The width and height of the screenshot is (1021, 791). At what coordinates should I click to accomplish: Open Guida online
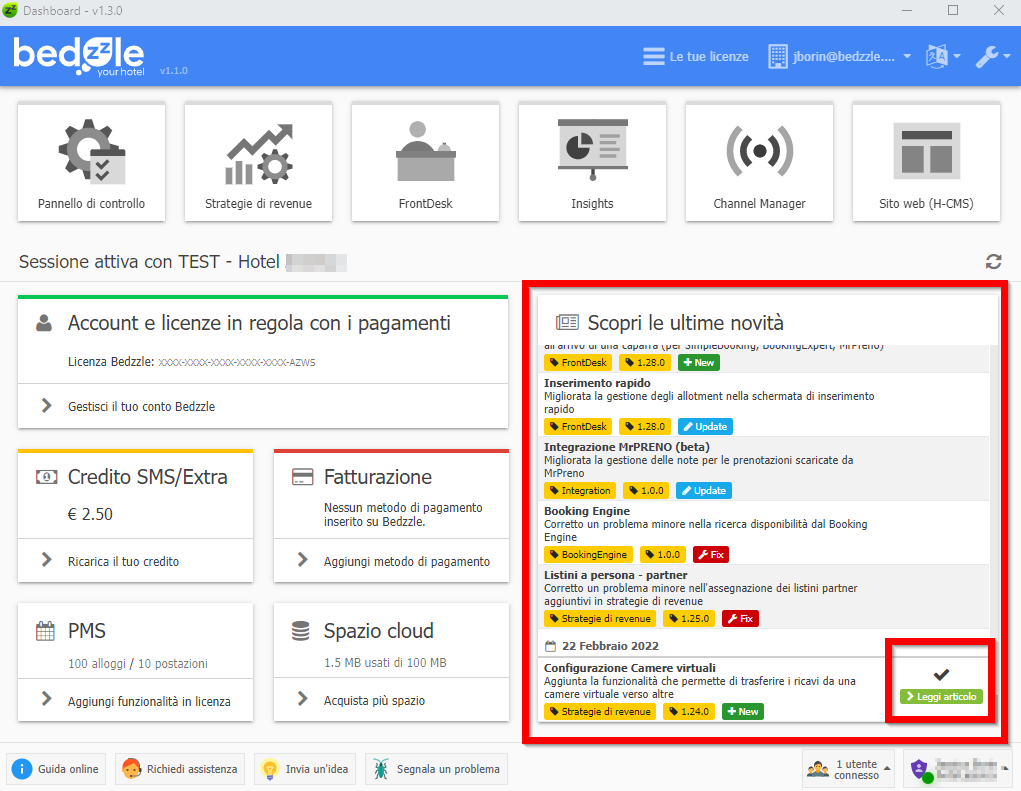[x=56, y=769]
